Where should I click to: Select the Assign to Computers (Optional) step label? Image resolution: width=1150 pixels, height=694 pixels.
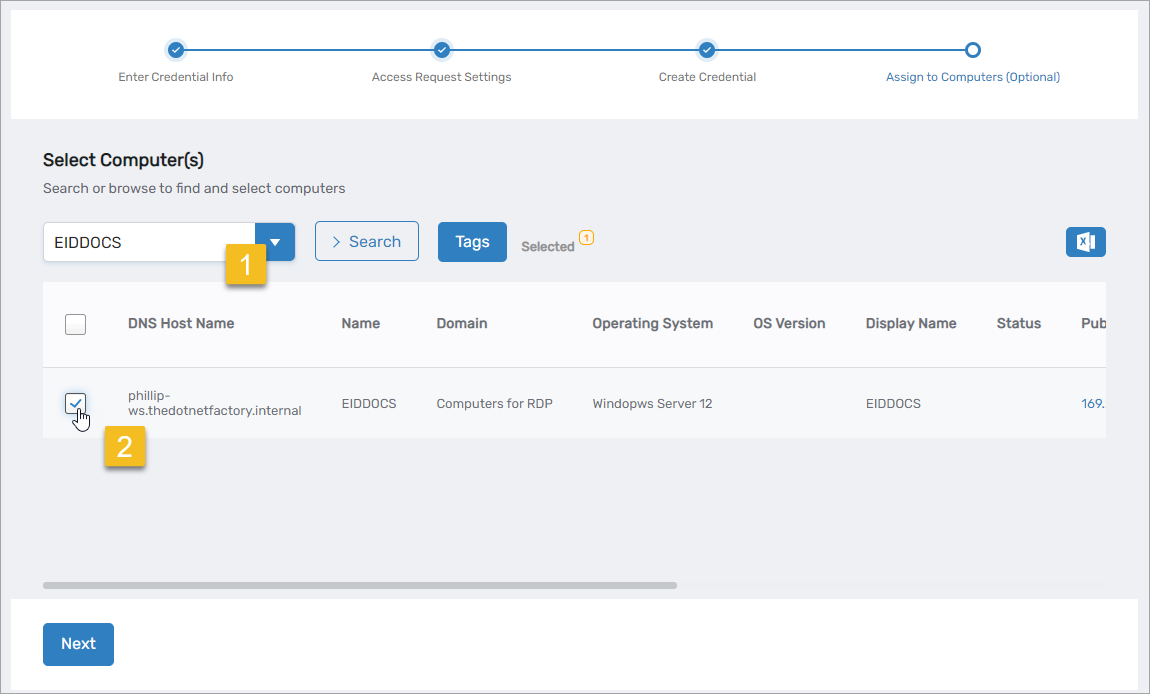972,77
